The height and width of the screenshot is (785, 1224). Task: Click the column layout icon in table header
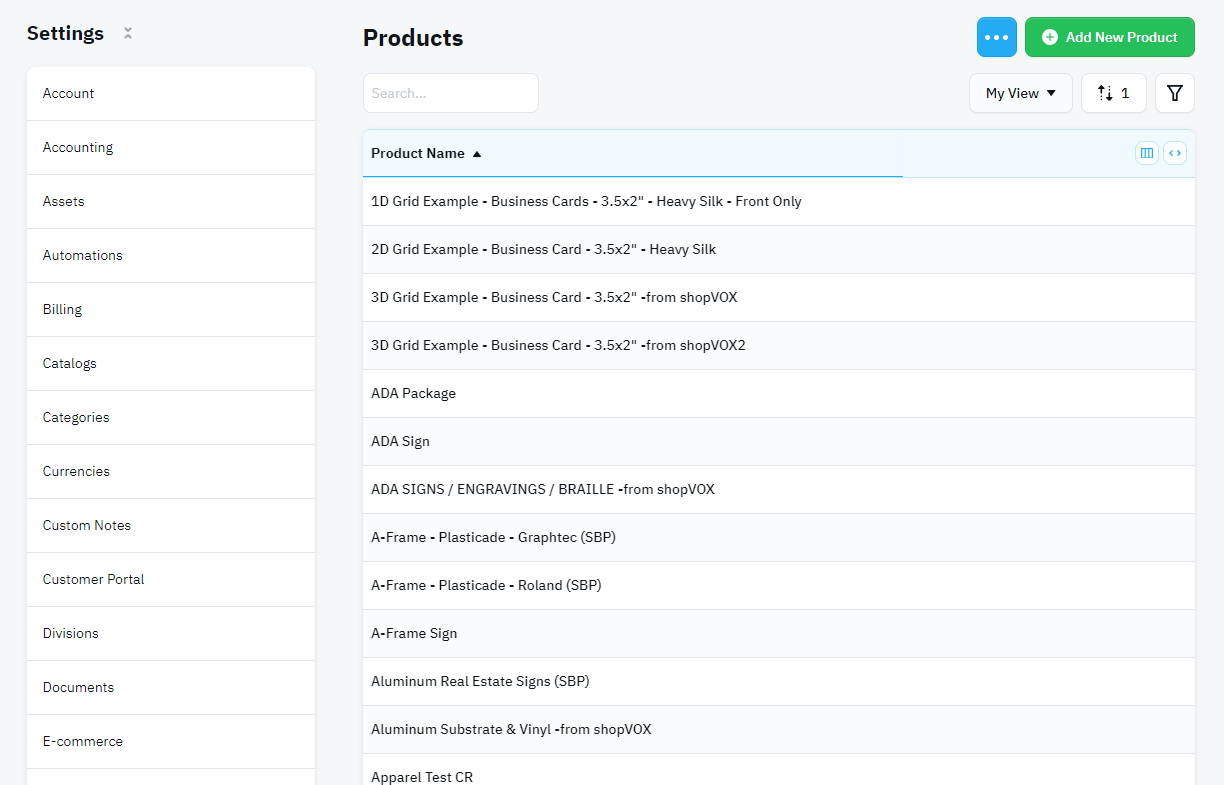(x=1146, y=152)
